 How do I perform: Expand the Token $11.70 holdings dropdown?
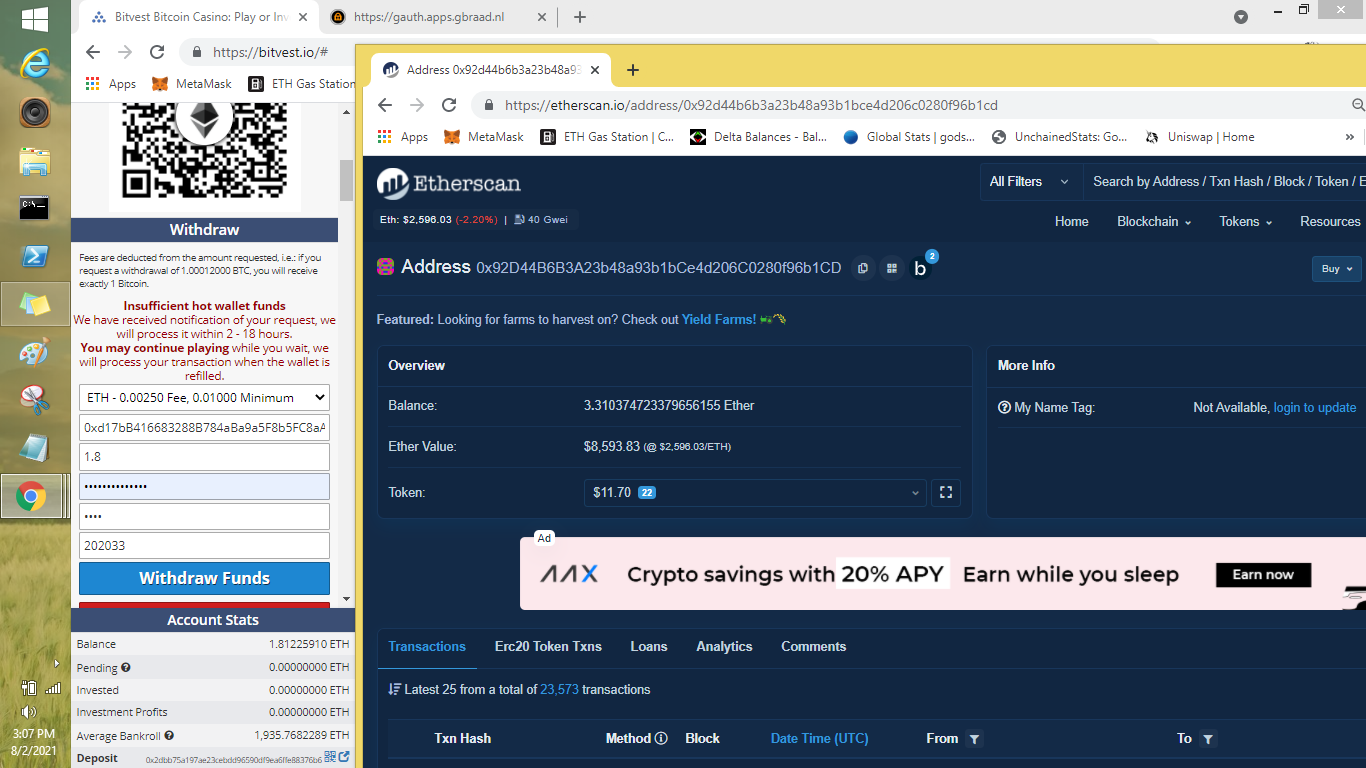[x=756, y=492]
